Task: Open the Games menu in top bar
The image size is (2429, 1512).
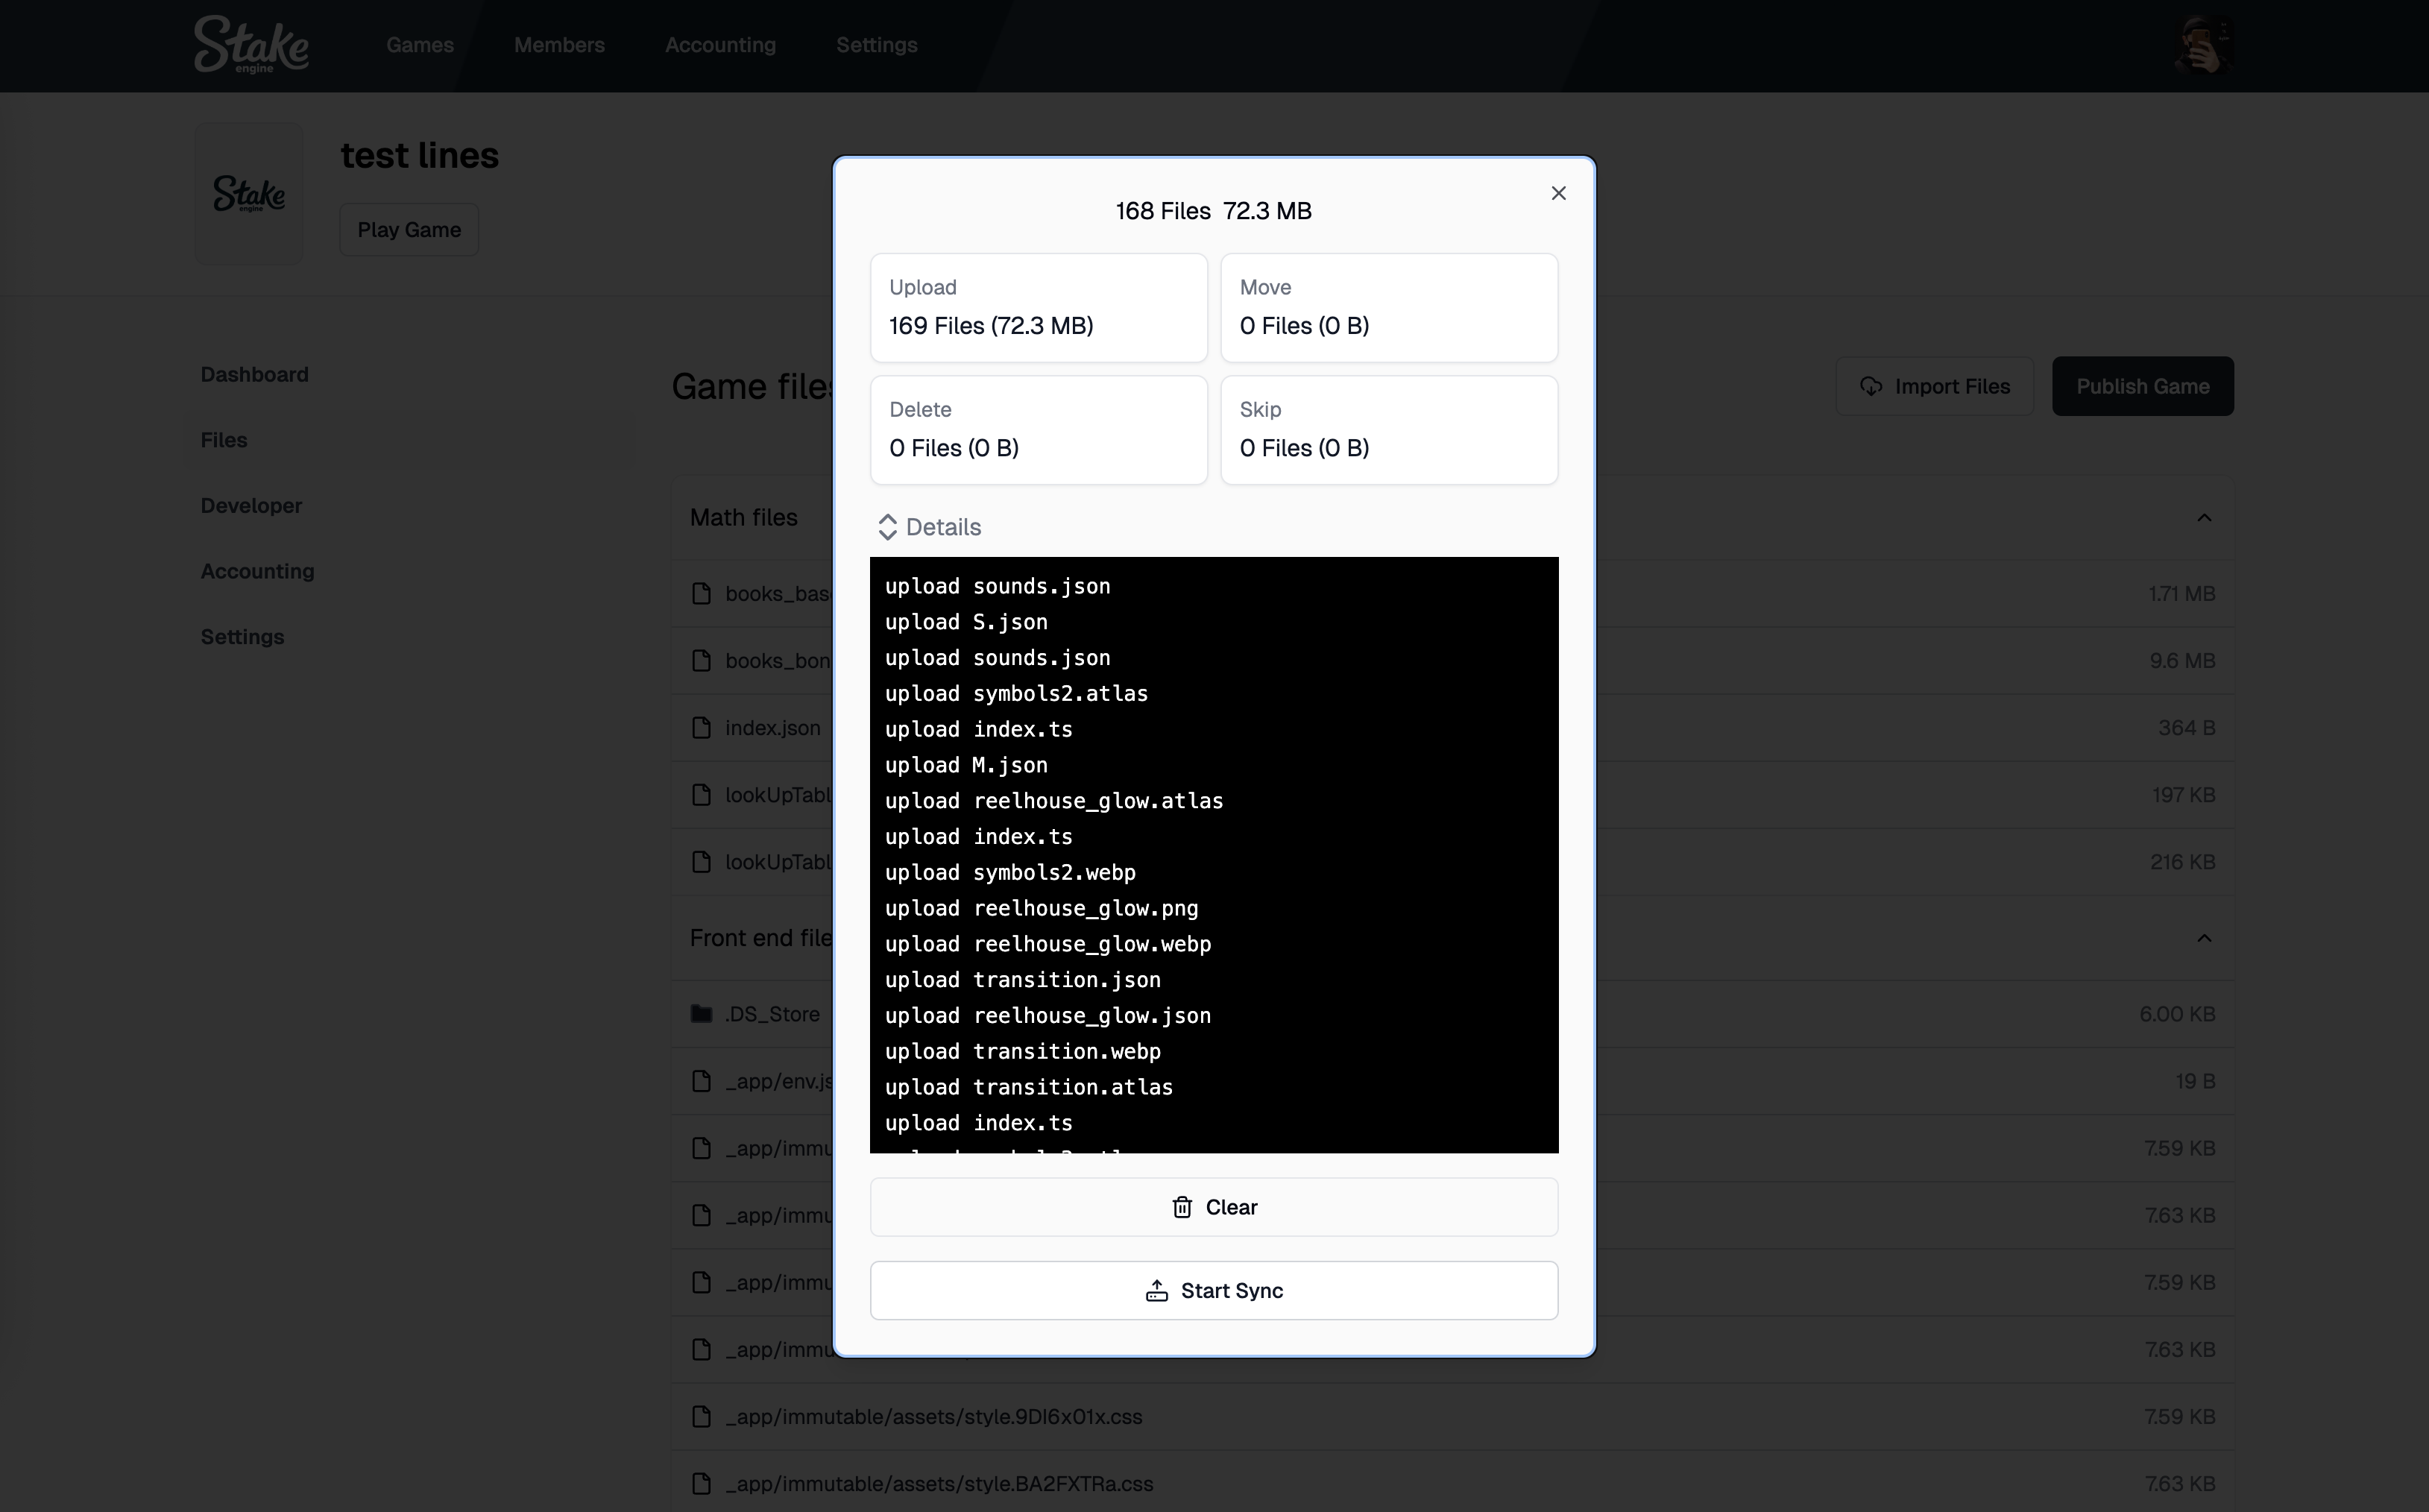Action: point(420,45)
